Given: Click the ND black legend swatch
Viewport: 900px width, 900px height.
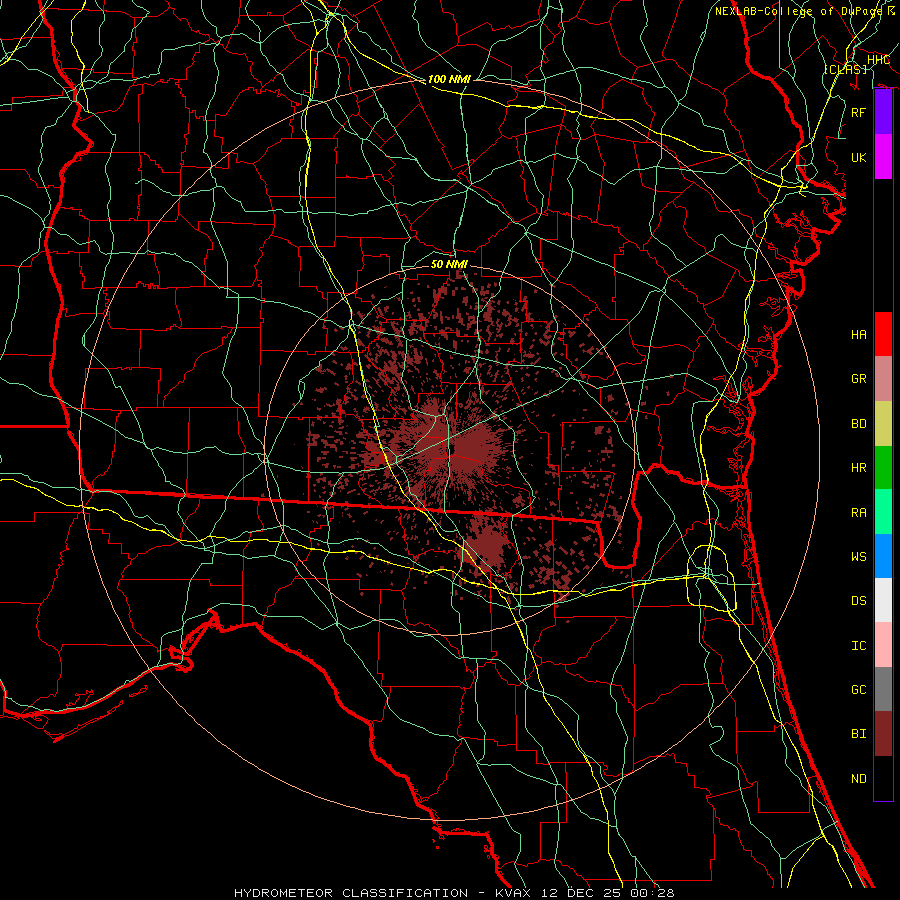Looking at the screenshot, I should pos(883,778).
